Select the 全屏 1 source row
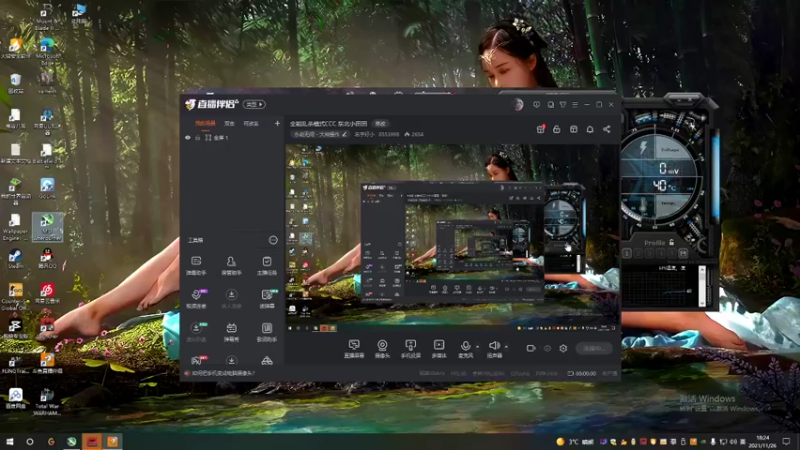 233,138
